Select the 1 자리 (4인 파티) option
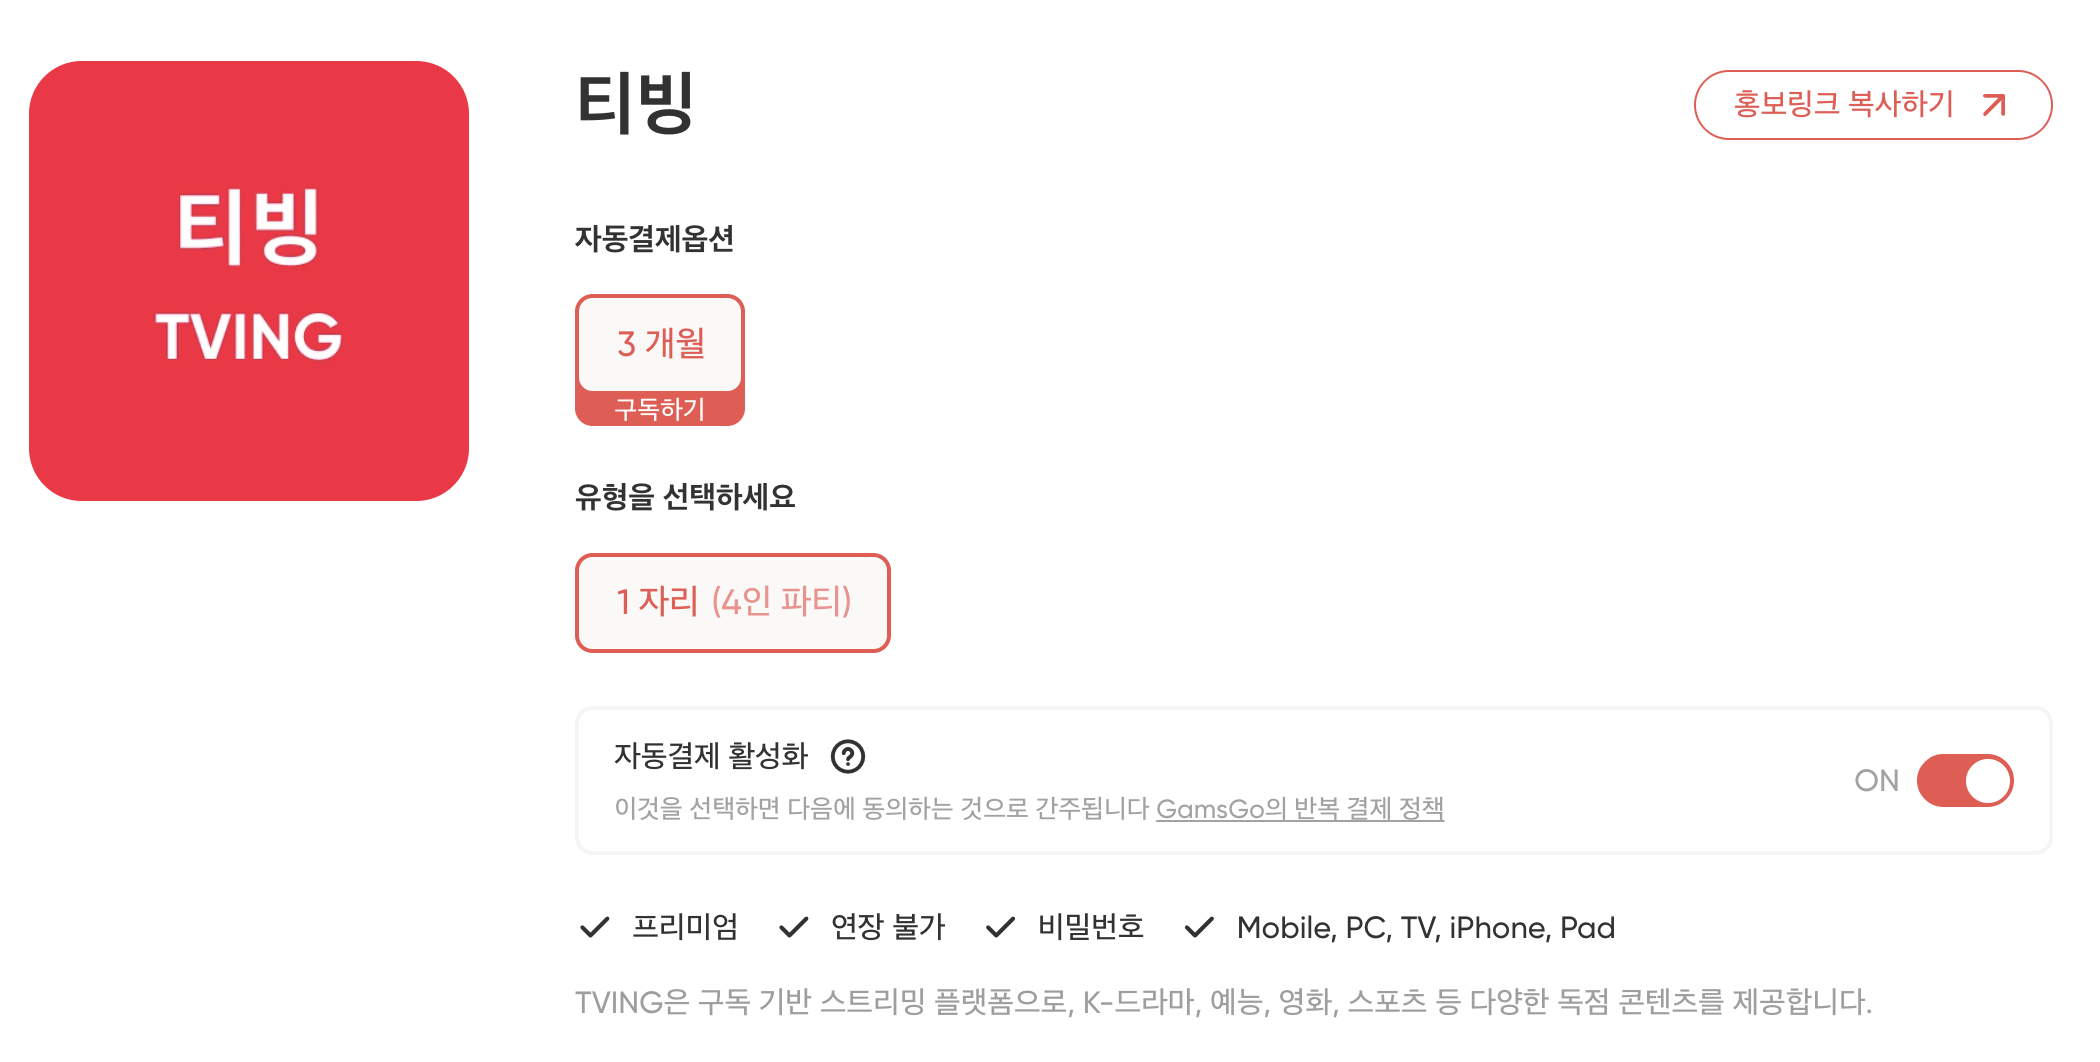This screenshot has height=1062, width=2100. coord(732,603)
